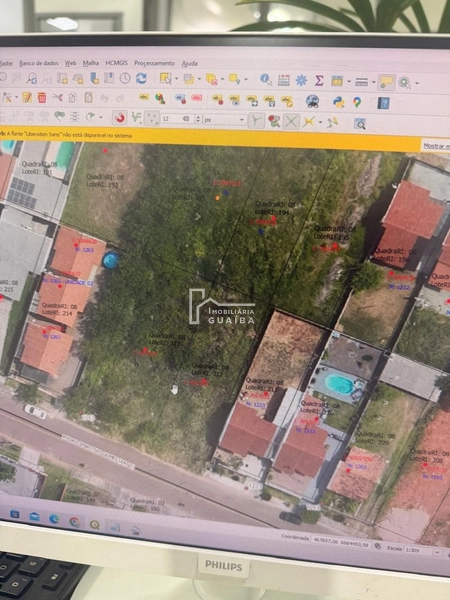Expand the Measure tool dropdown arrow
The width and height of the screenshot is (450, 600).
tap(373, 82)
